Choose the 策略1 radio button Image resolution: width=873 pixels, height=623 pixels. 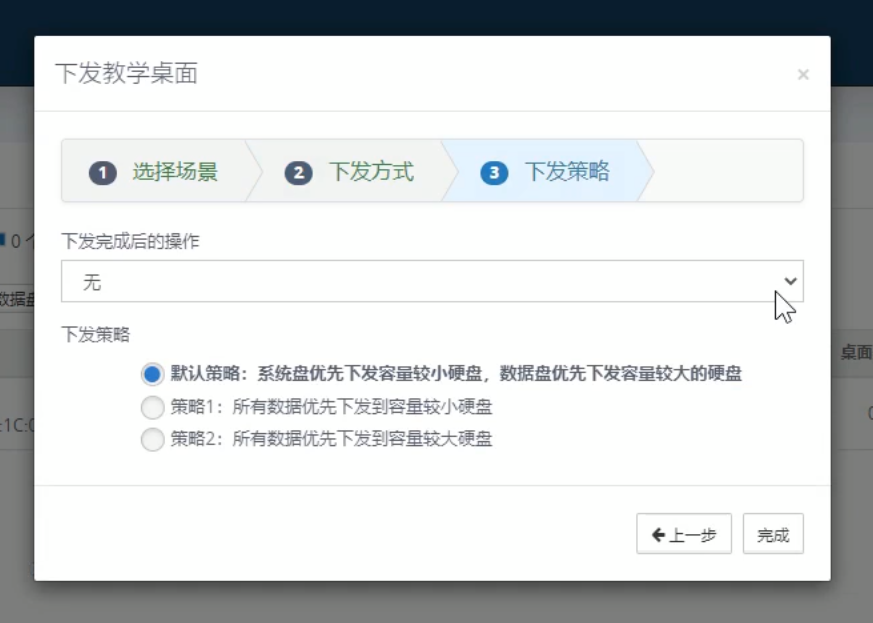(x=152, y=407)
